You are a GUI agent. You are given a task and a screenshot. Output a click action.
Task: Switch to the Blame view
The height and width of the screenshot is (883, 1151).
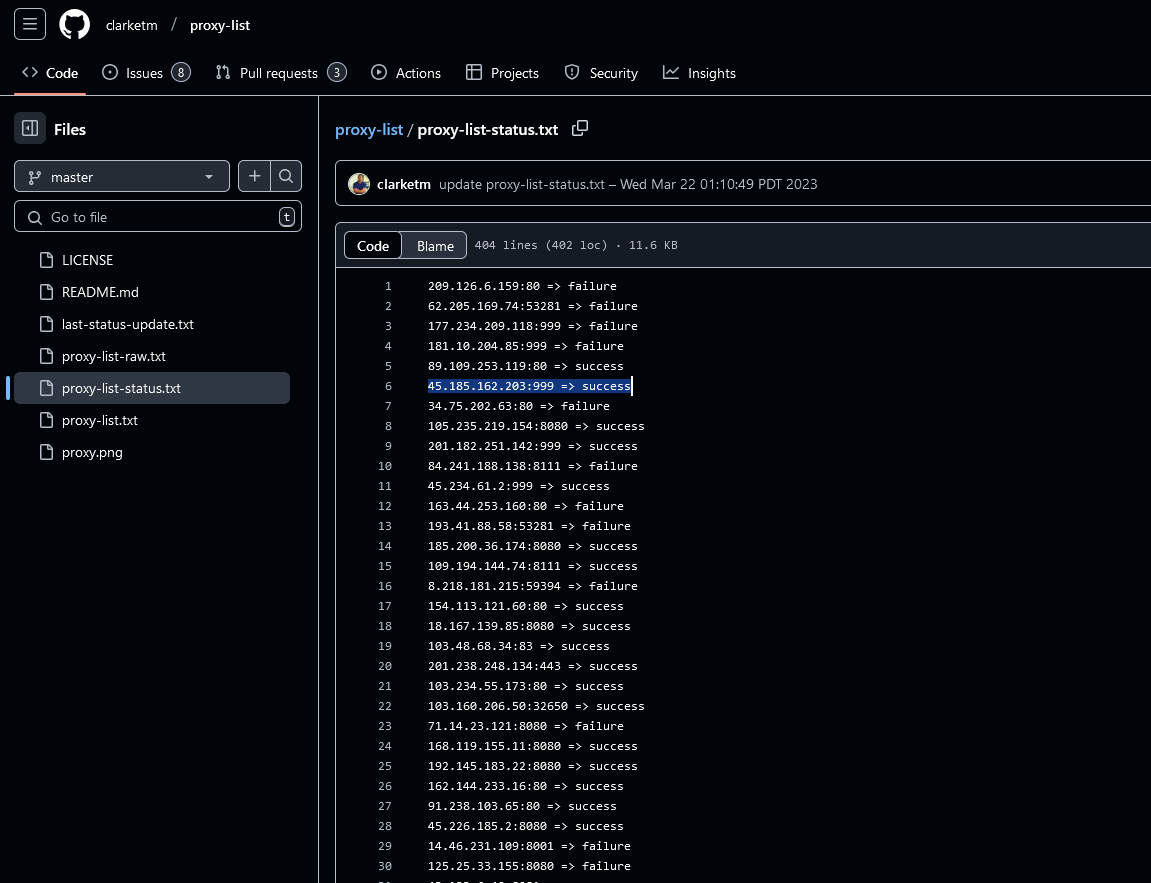(x=434, y=245)
